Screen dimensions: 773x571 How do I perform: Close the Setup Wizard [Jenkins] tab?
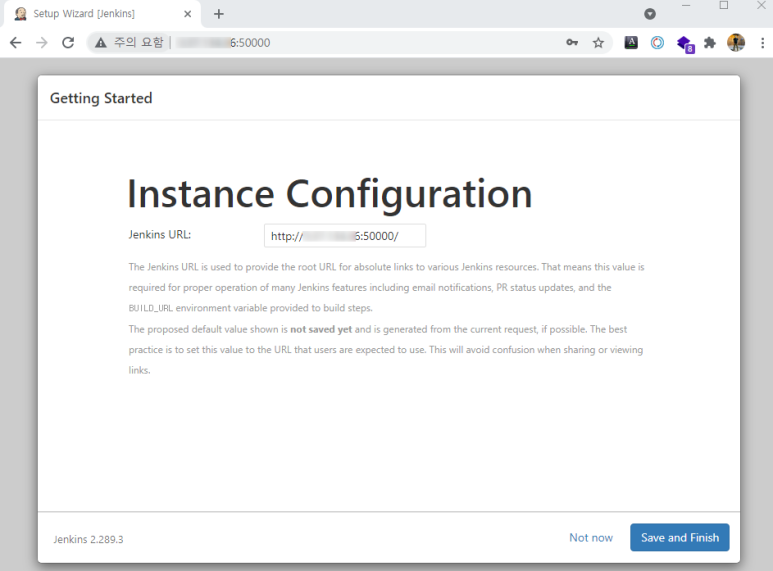click(x=187, y=14)
